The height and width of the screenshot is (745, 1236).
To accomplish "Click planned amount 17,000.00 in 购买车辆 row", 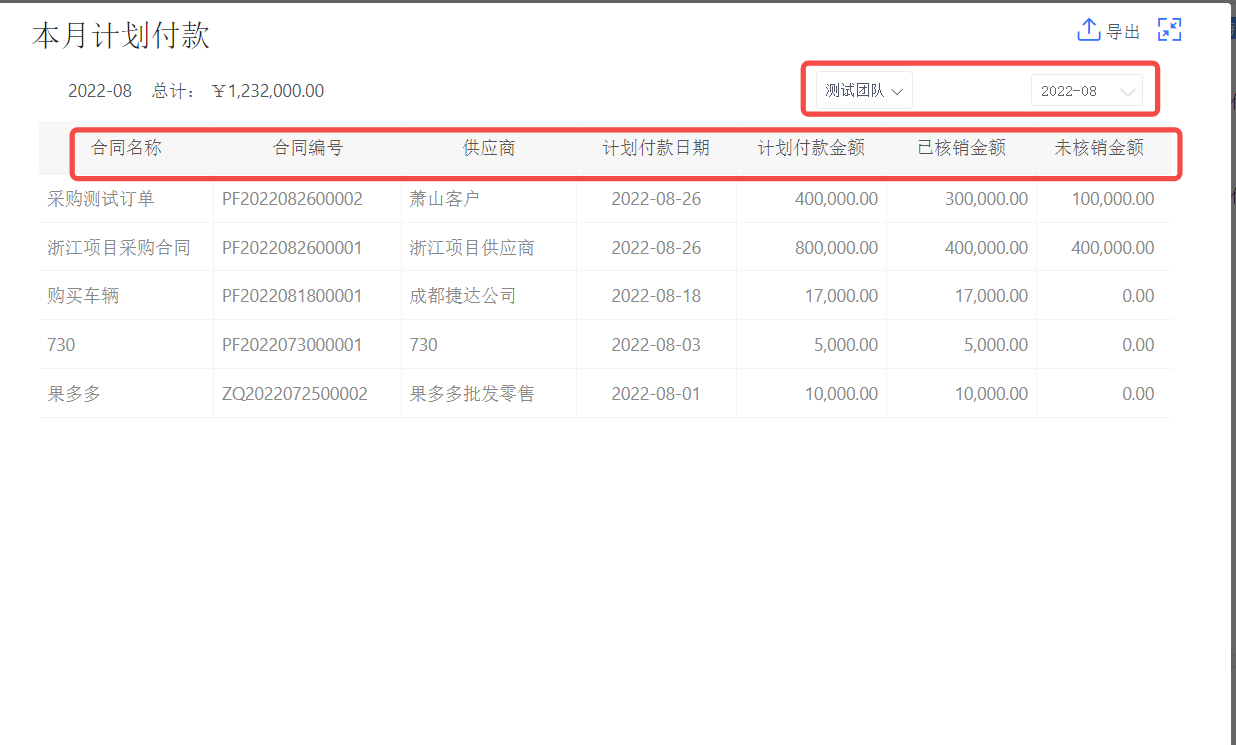I will (841, 296).
